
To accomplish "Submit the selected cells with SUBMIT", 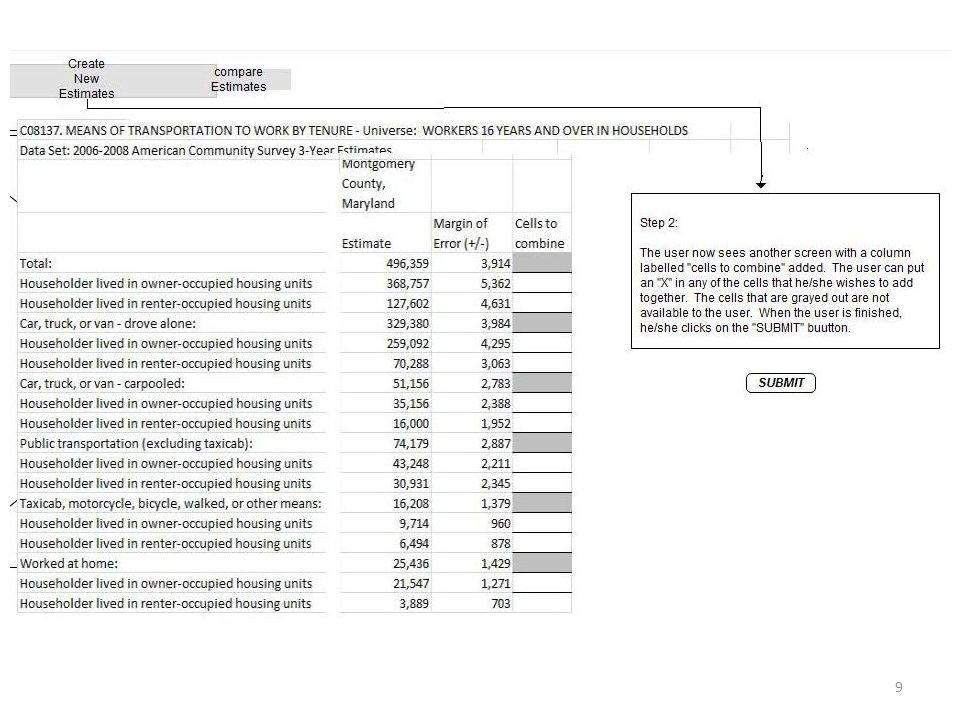I will click(x=781, y=383).
